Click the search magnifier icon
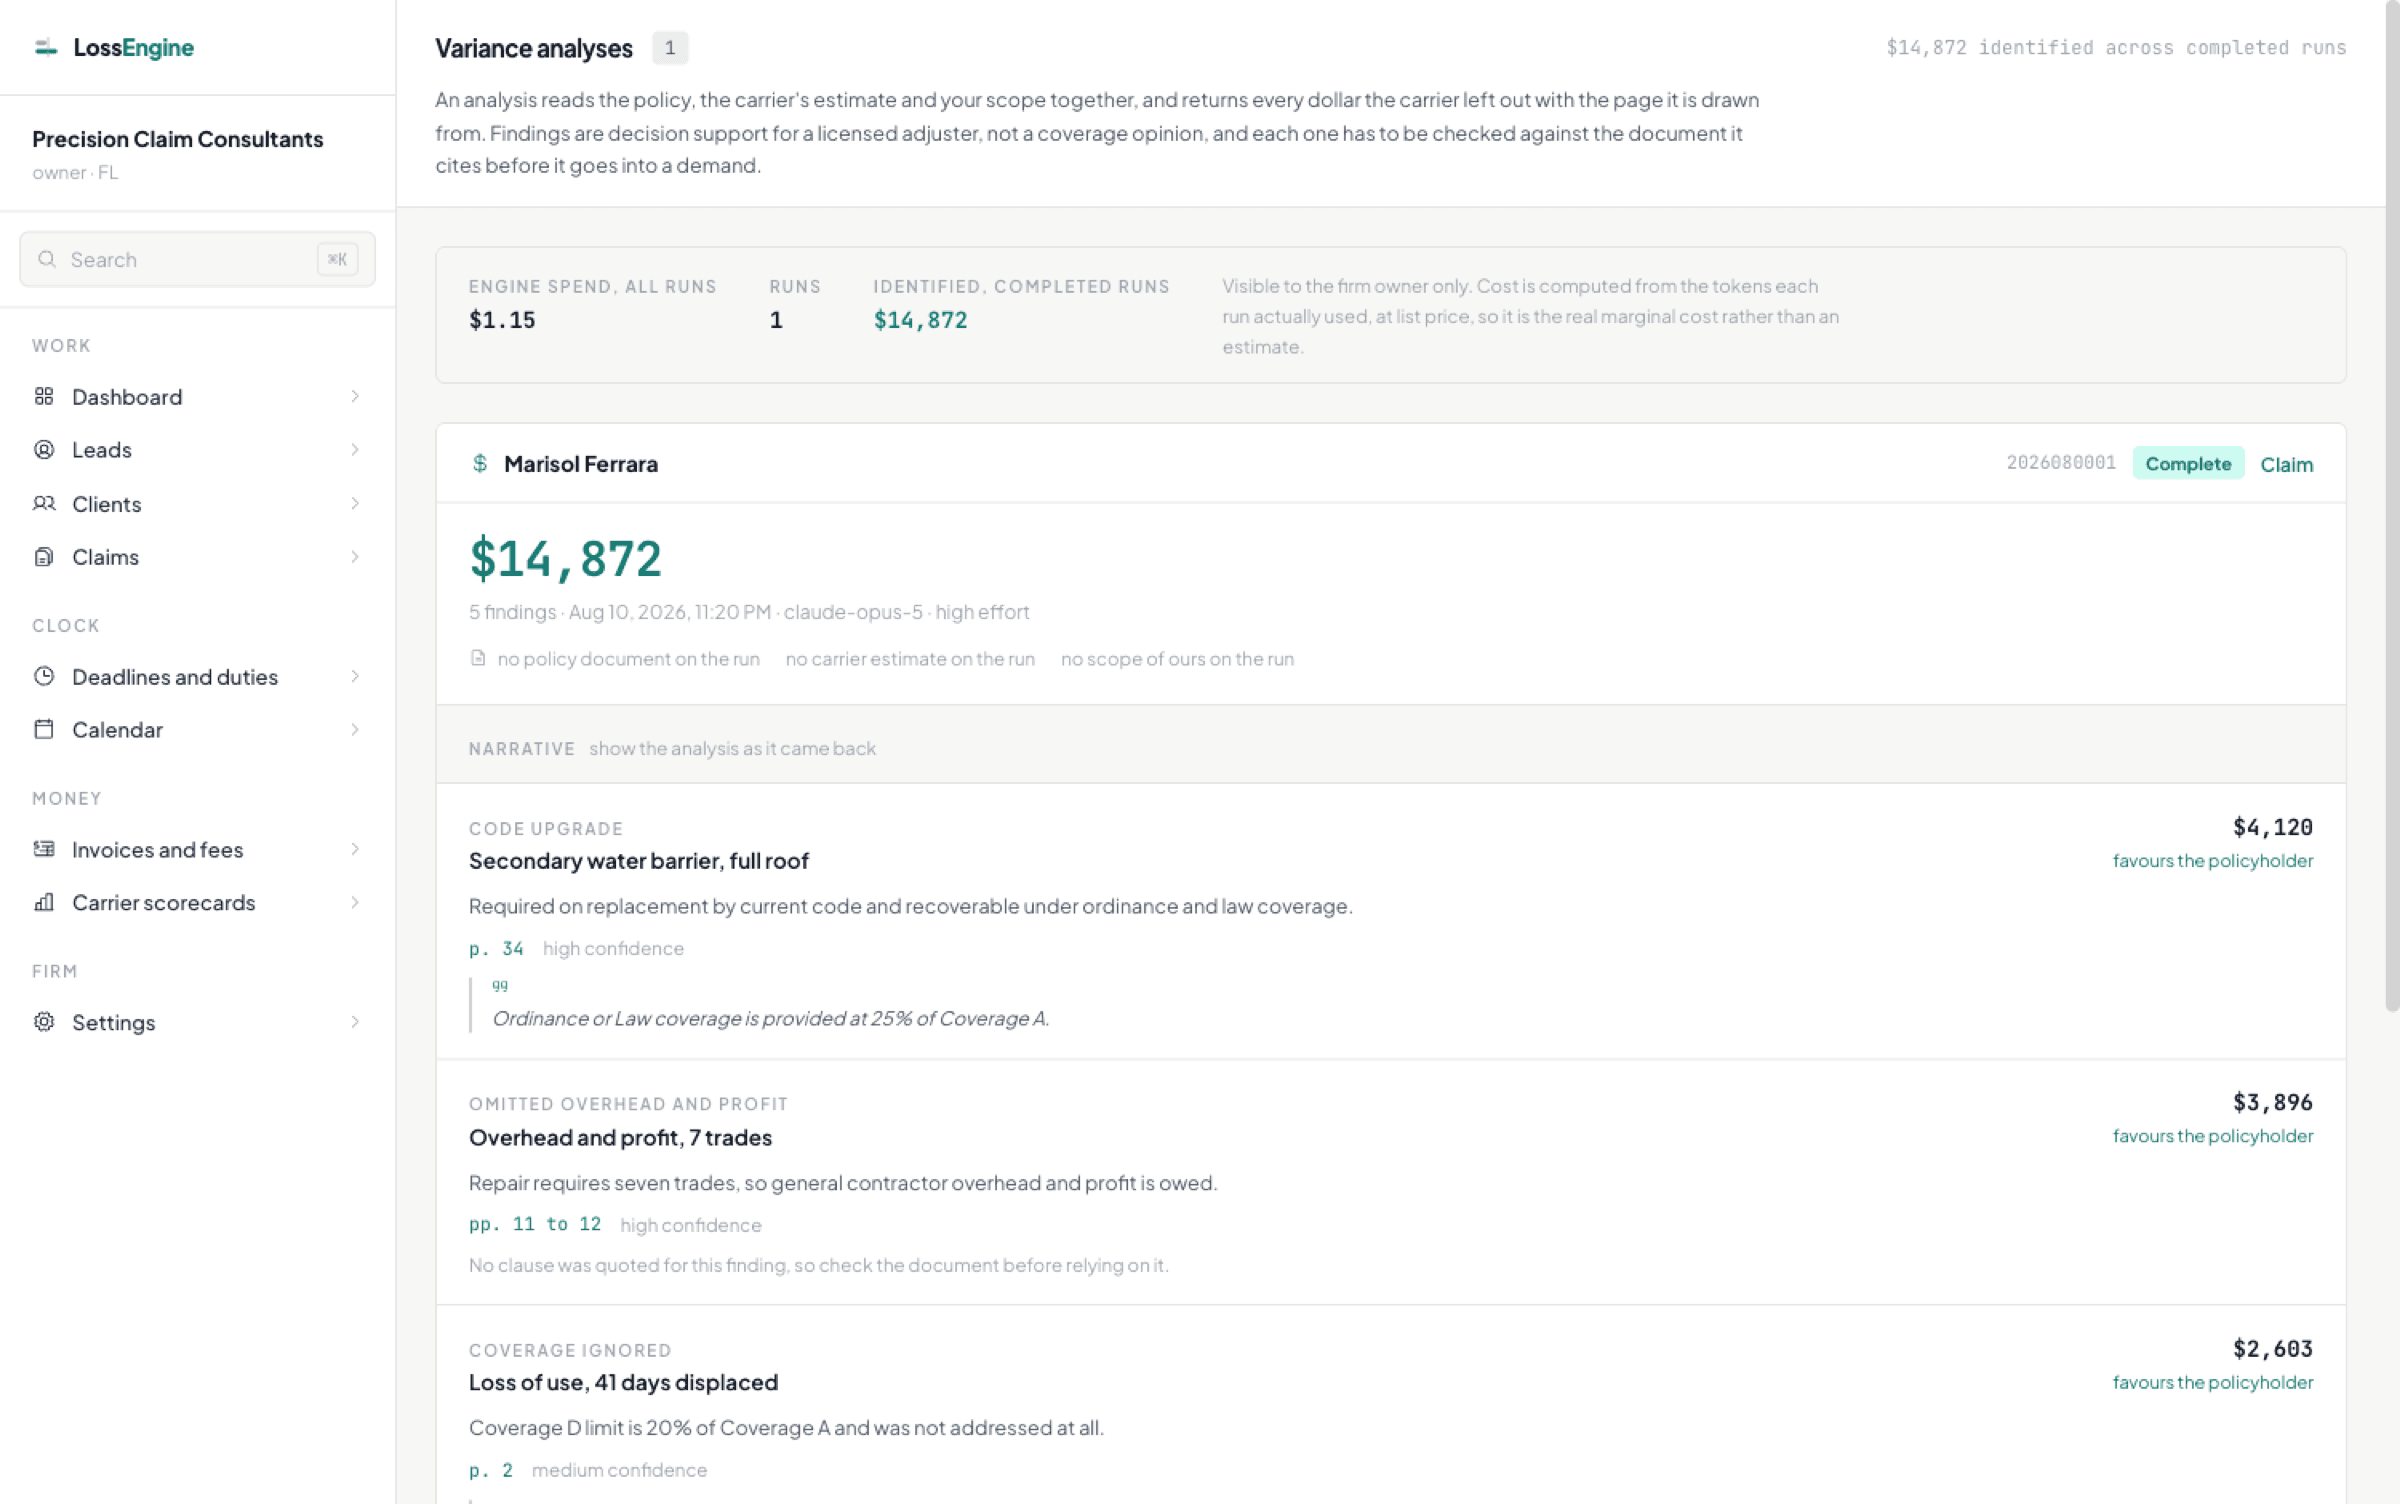Viewport: 2400px width, 1504px height. pyautogui.click(x=47, y=260)
